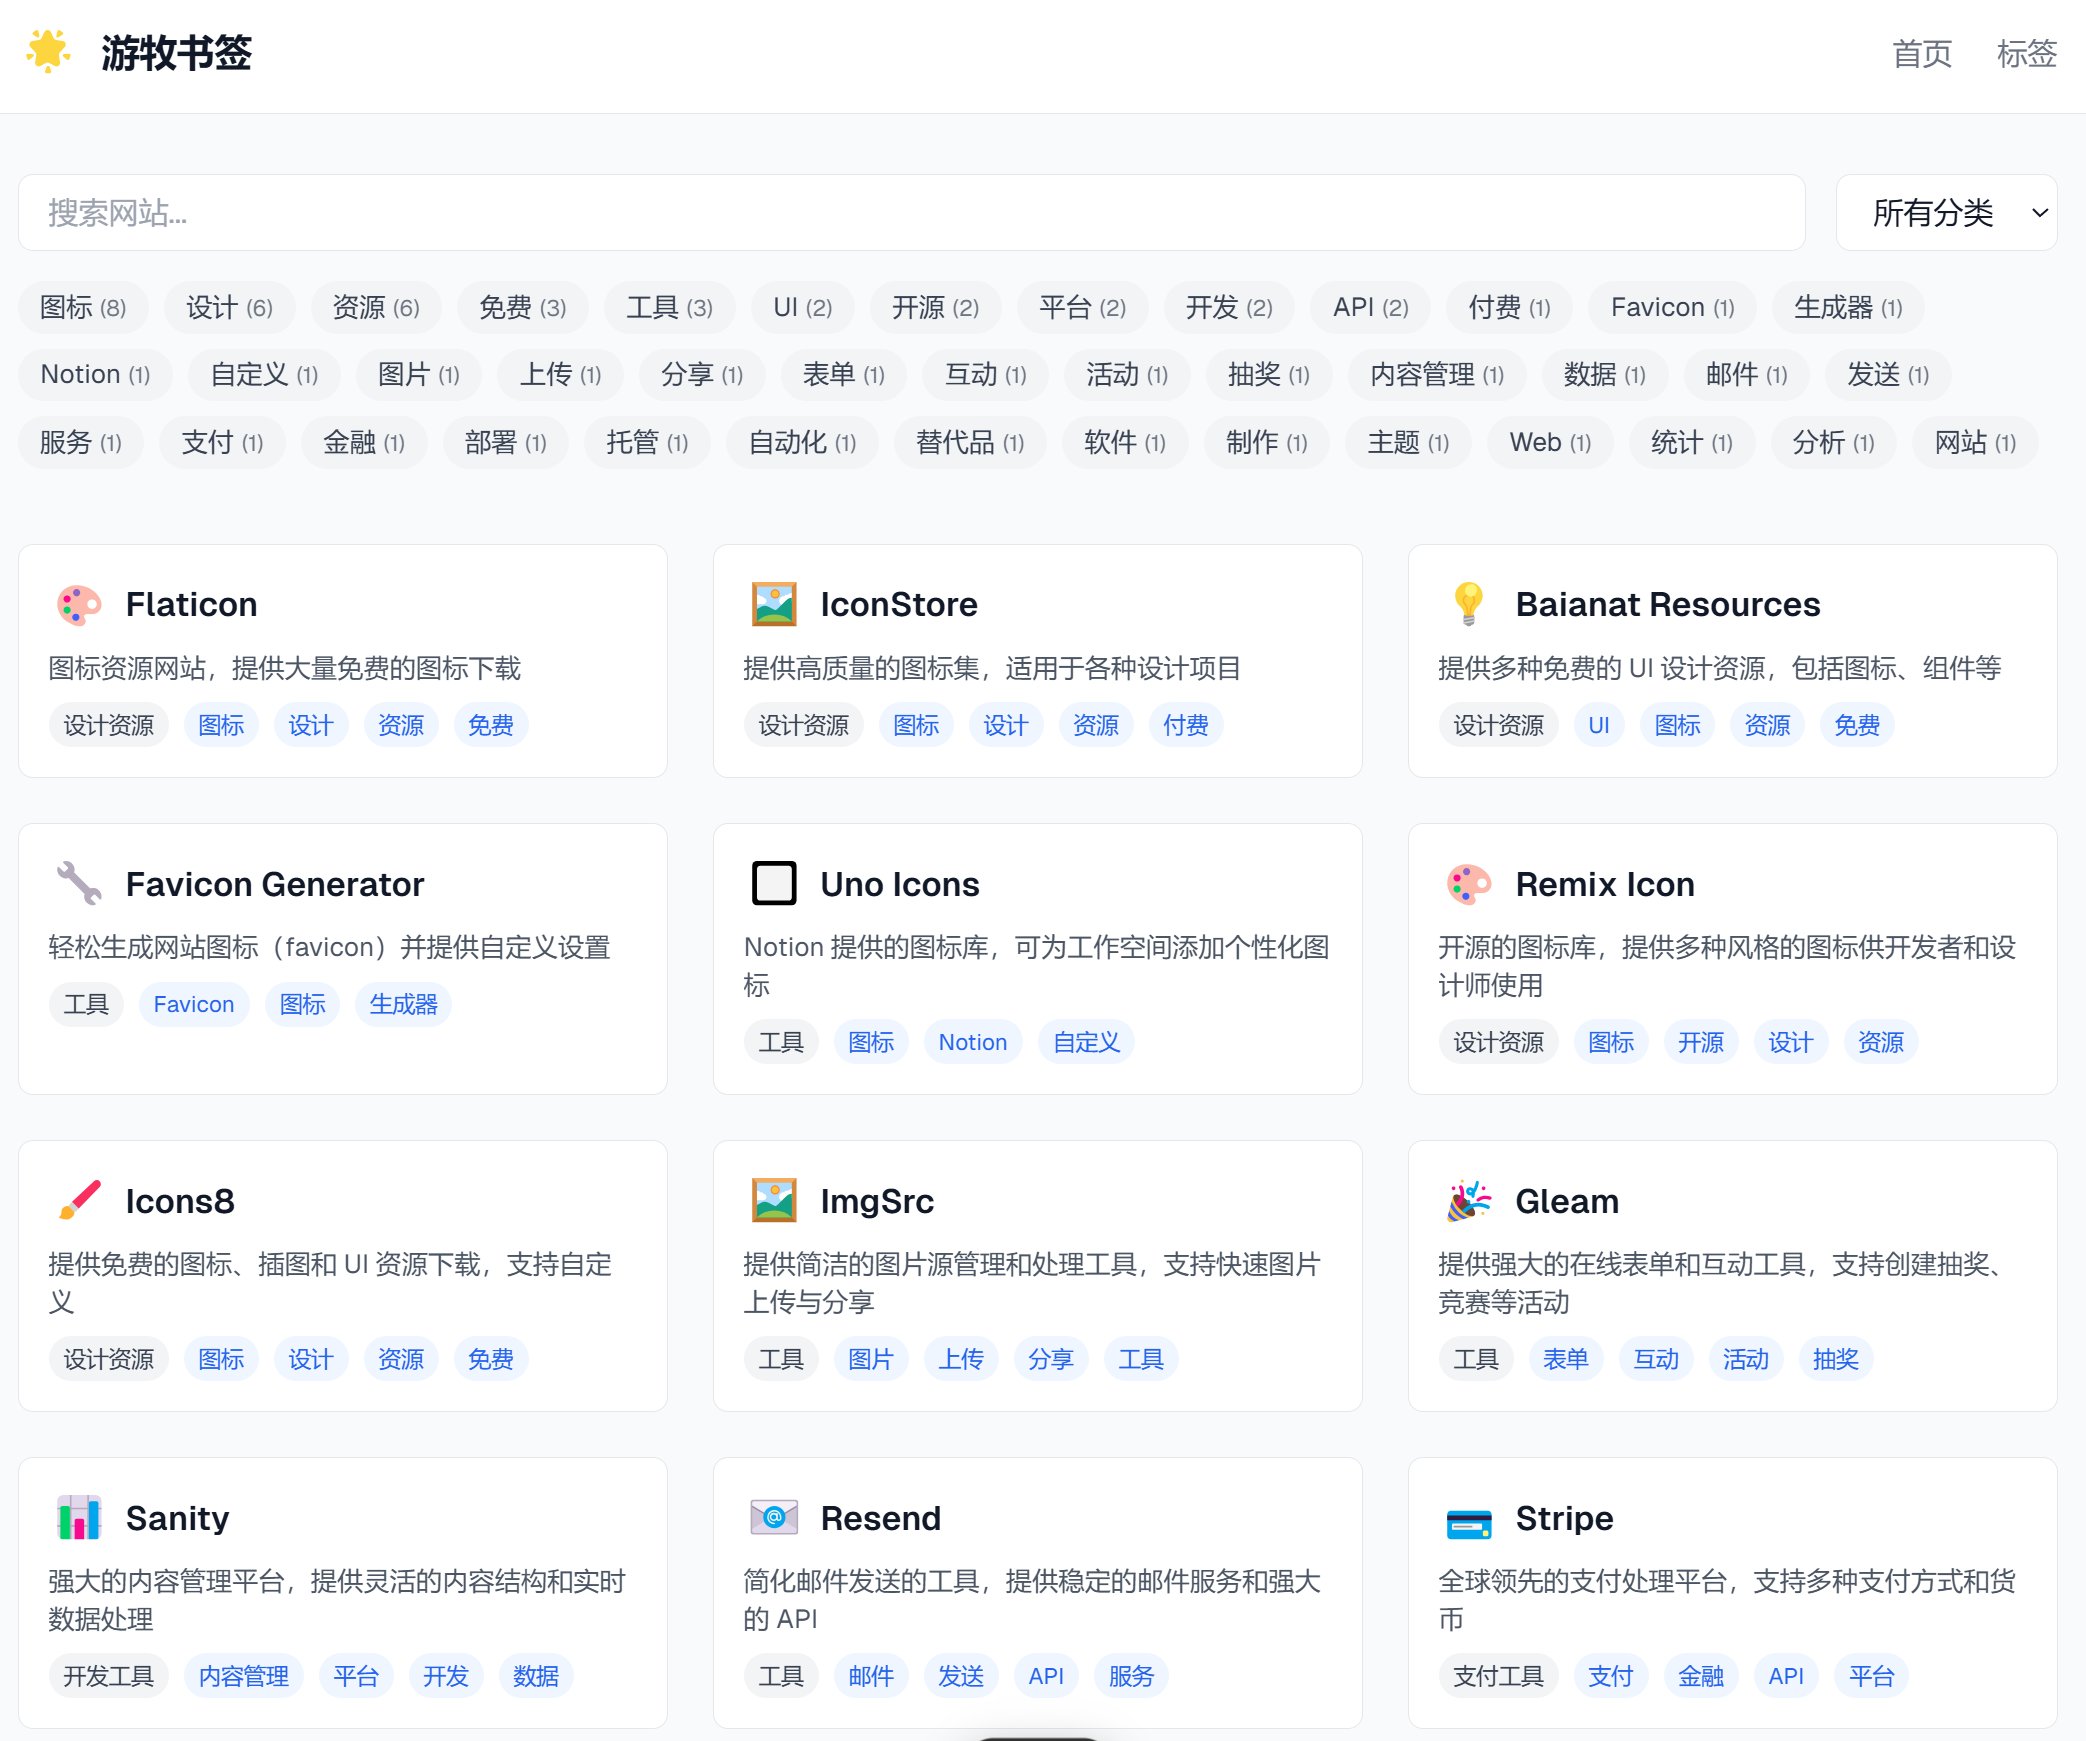Filter by the 资源 (6) tag

click(376, 307)
